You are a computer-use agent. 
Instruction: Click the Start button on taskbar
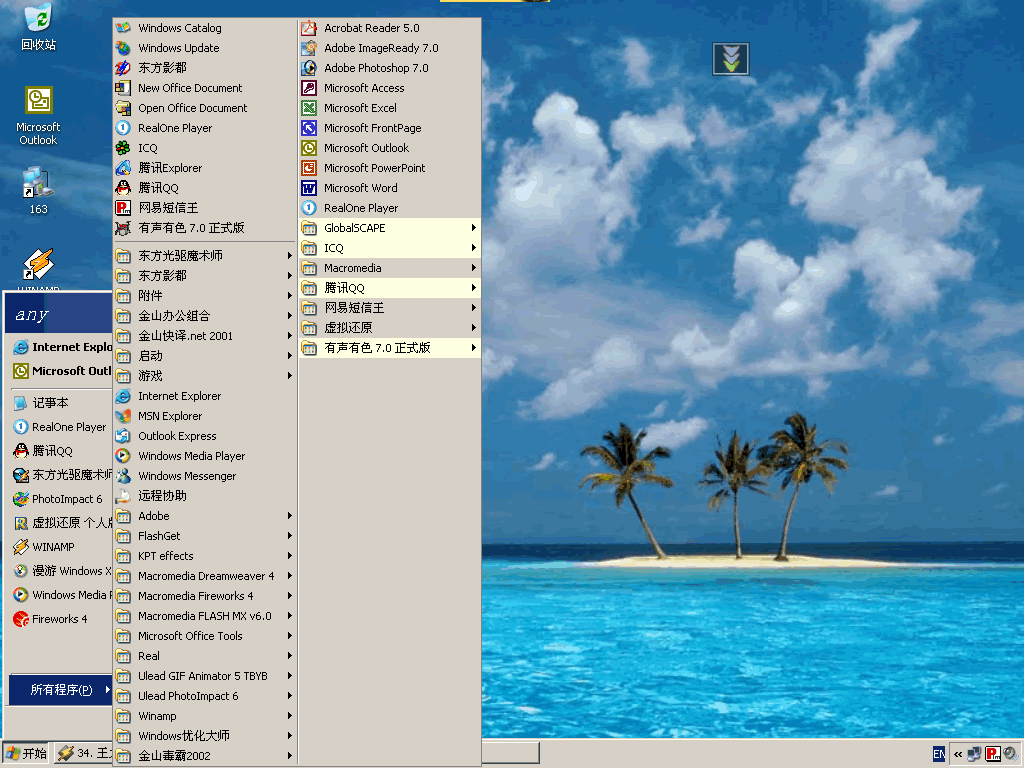pos(26,754)
